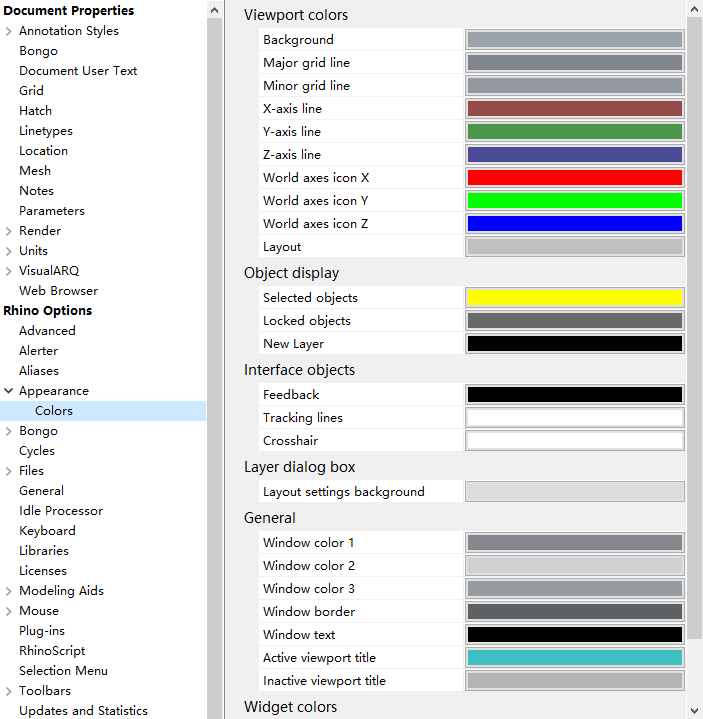Expand the Files tree node

(8, 471)
